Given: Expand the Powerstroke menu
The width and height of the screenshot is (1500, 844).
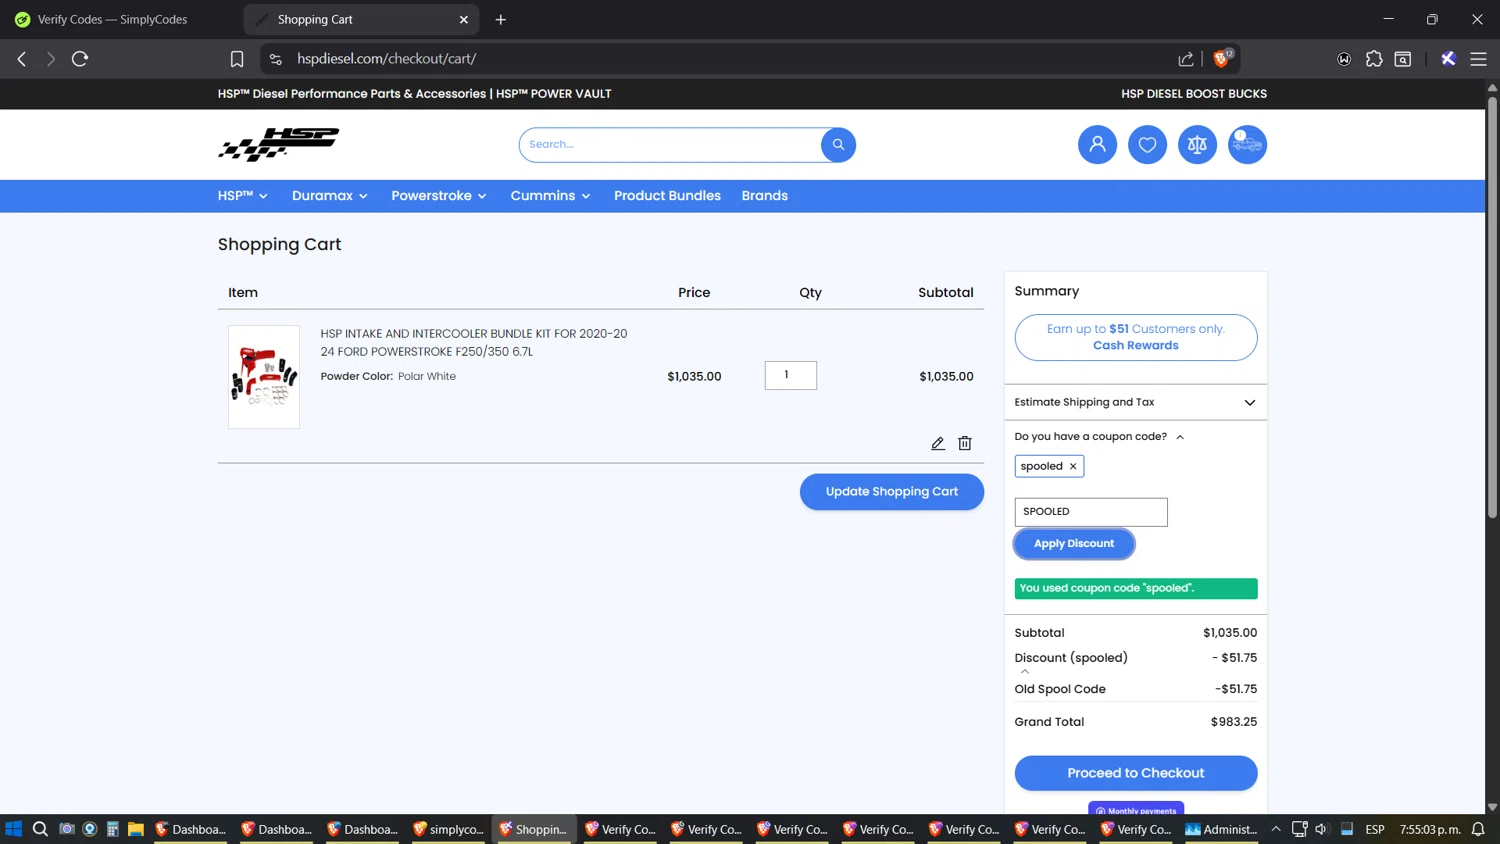Looking at the screenshot, I should coord(439,196).
